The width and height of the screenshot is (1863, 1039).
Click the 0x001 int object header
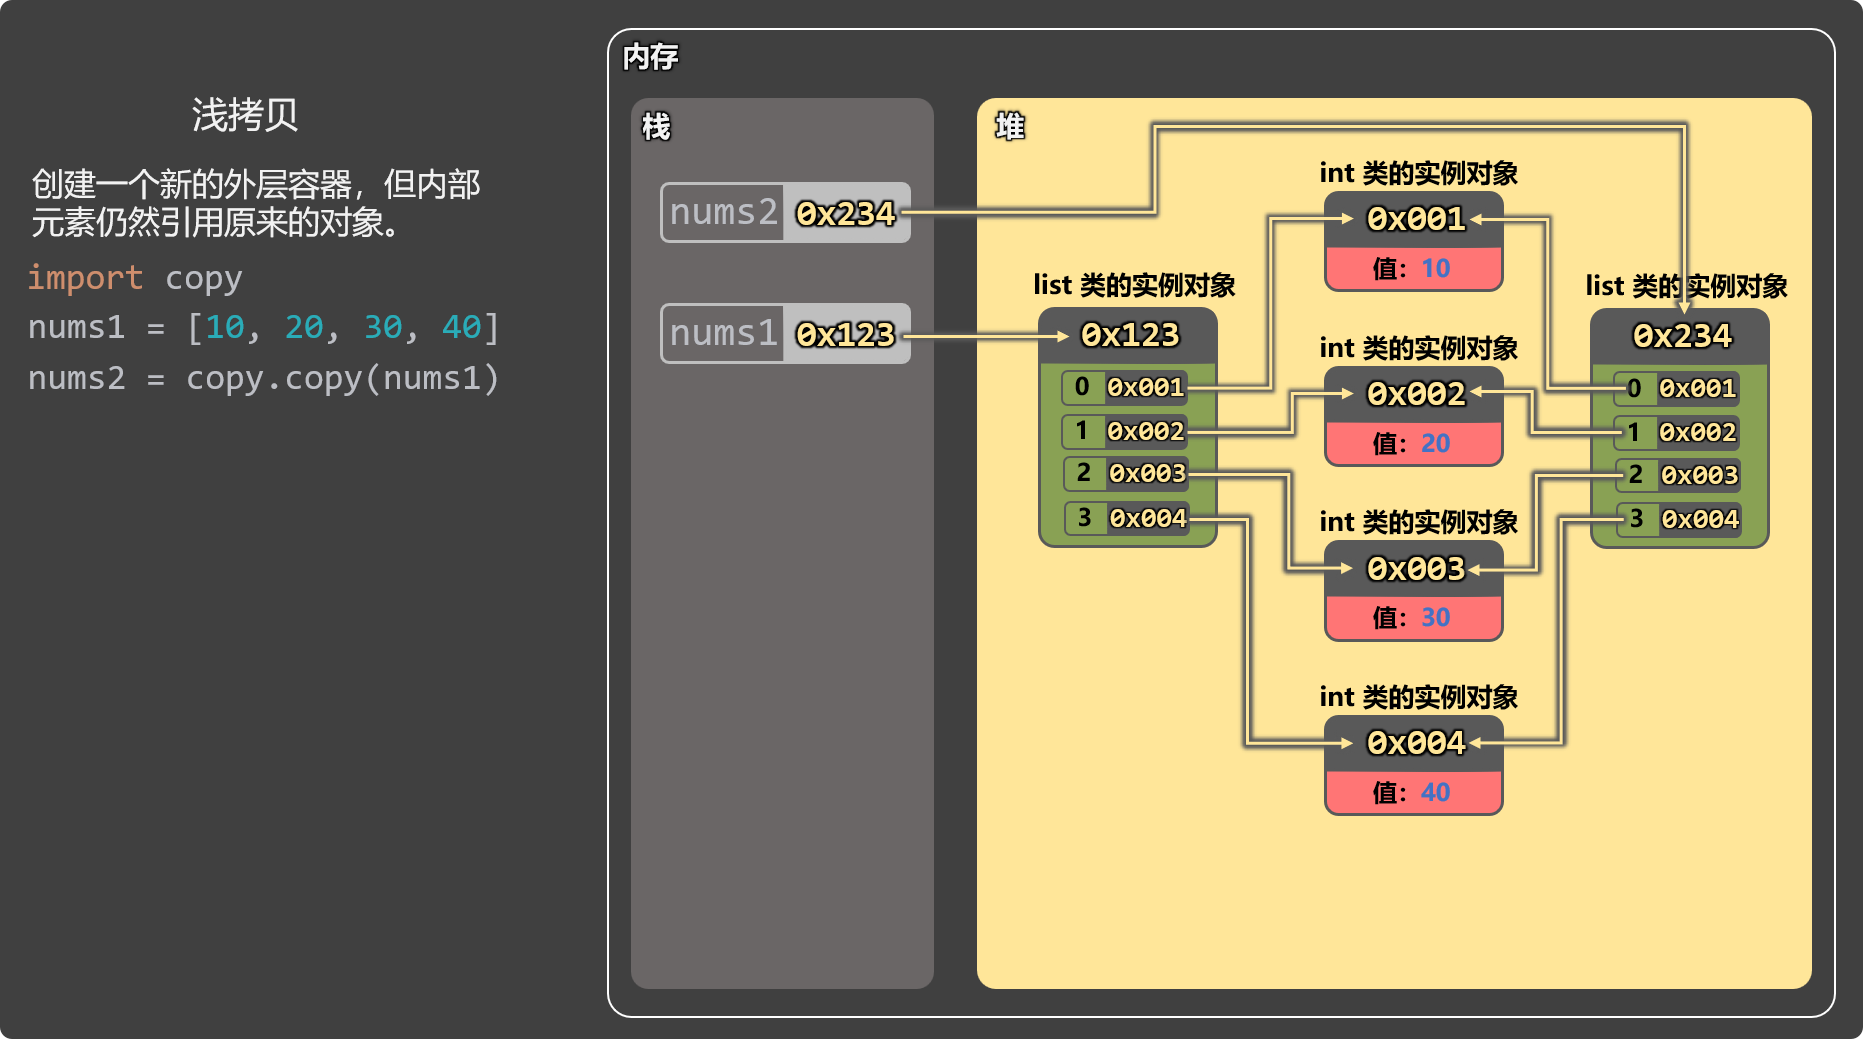pos(1414,219)
